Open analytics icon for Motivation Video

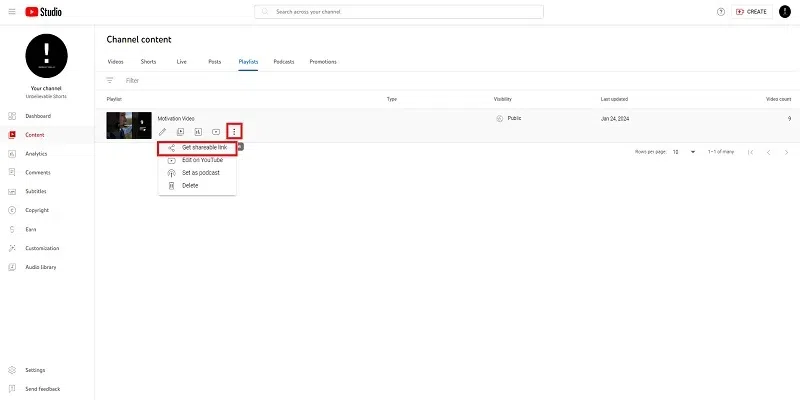[198, 132]
